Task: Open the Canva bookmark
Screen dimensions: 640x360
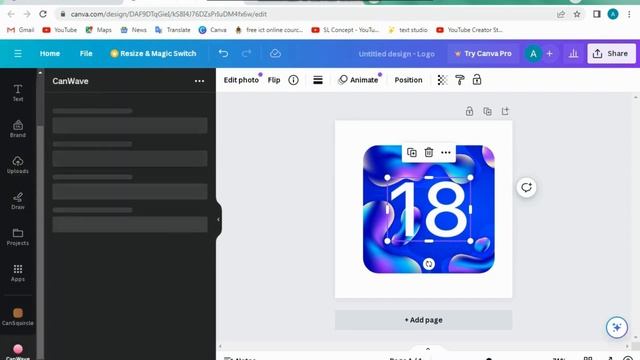Action: (x=213, y=30)
